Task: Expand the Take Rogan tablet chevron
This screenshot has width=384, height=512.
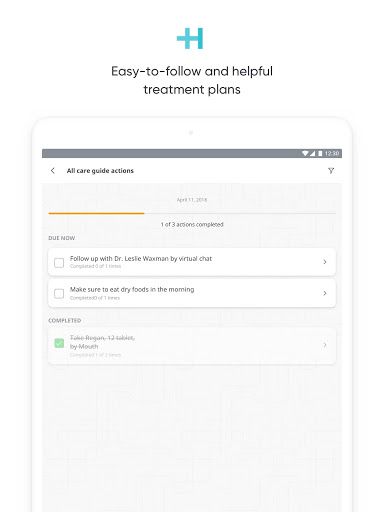Action: coord(325,345)
